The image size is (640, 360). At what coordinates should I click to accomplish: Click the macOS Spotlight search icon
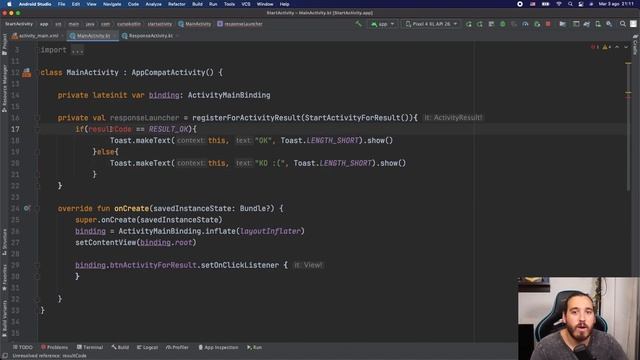pos(570,4)
